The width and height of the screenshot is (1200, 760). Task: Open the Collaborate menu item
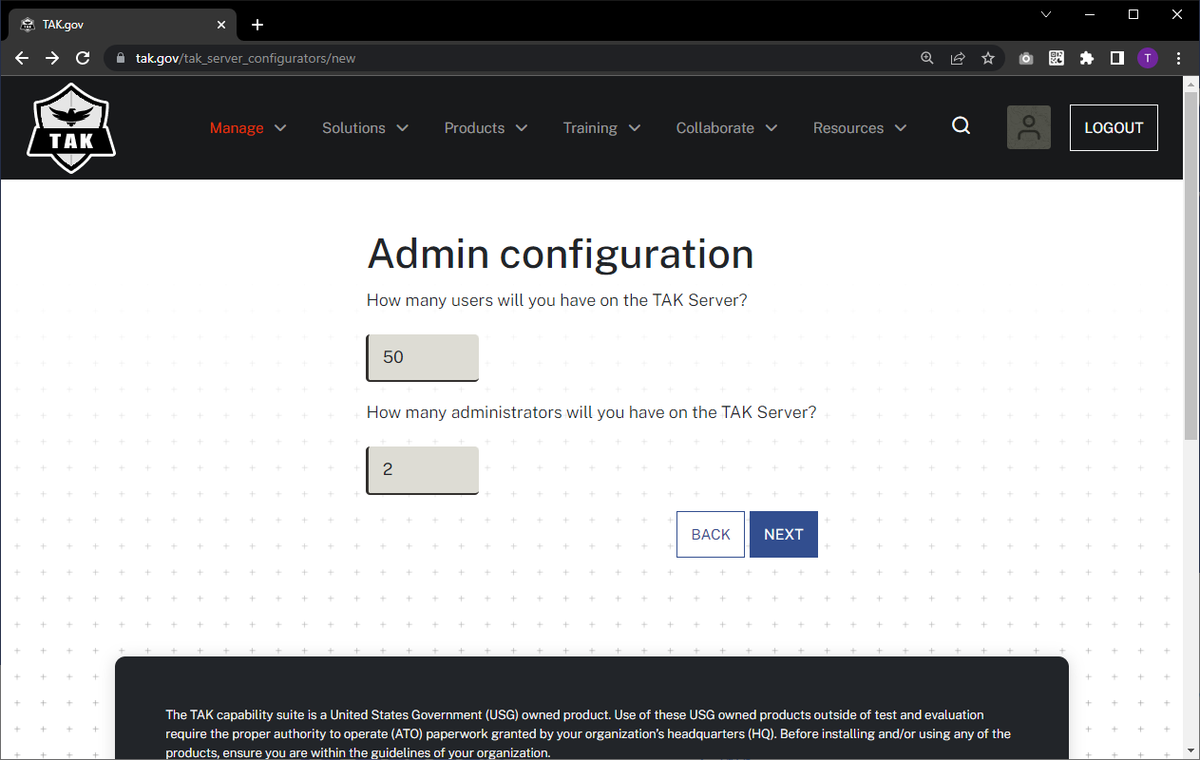click(715, 128)
